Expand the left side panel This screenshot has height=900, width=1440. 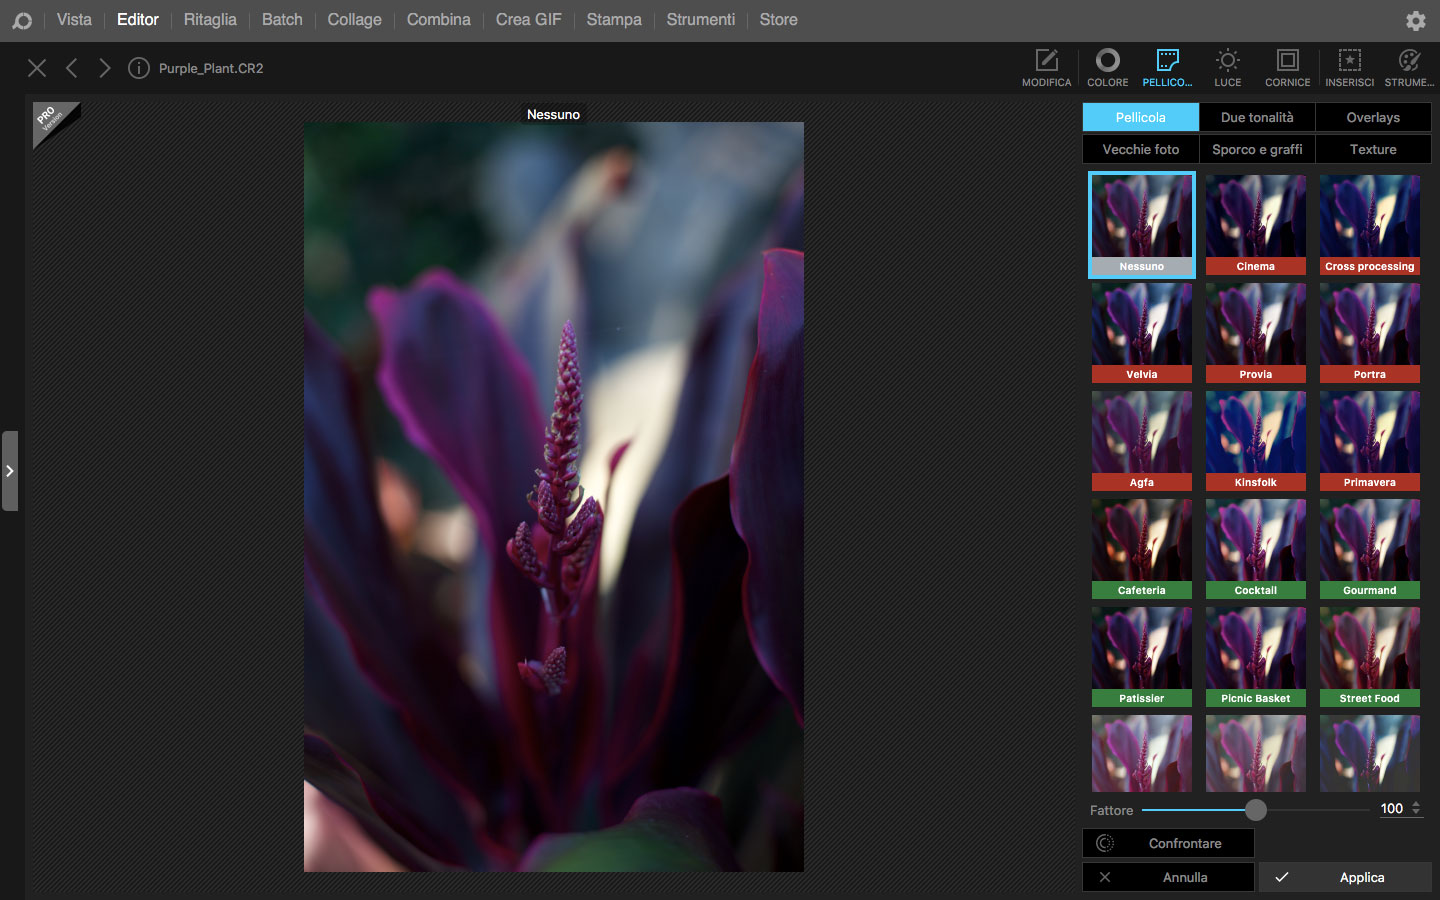tap(10, 471)
